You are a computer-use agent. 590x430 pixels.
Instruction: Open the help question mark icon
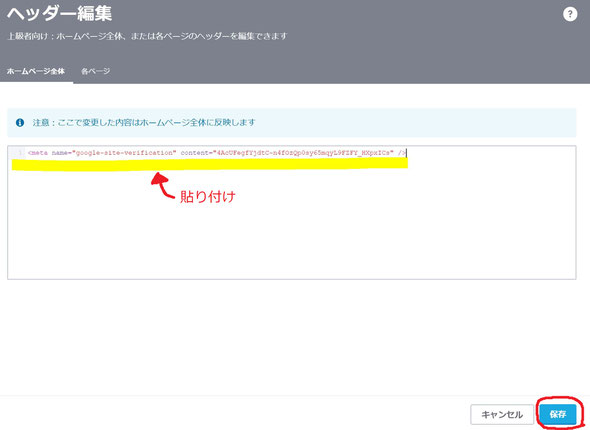click(570, 14)
